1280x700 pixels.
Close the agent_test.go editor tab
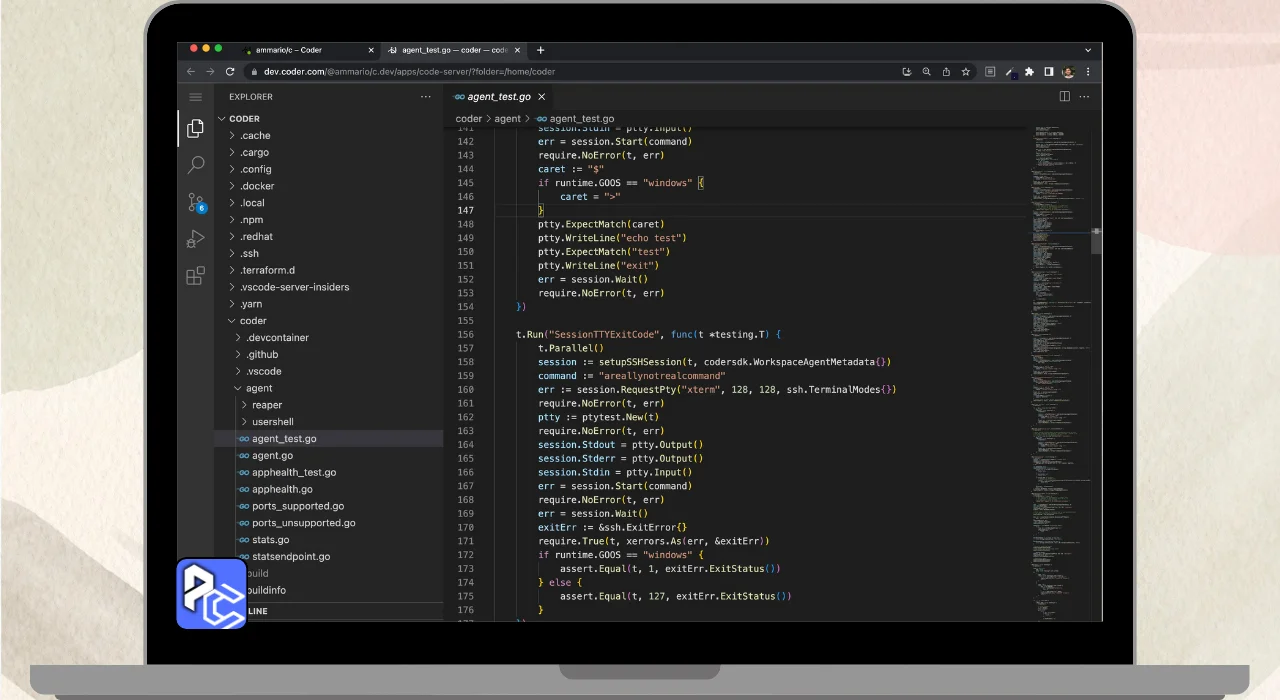pos(542,97)
